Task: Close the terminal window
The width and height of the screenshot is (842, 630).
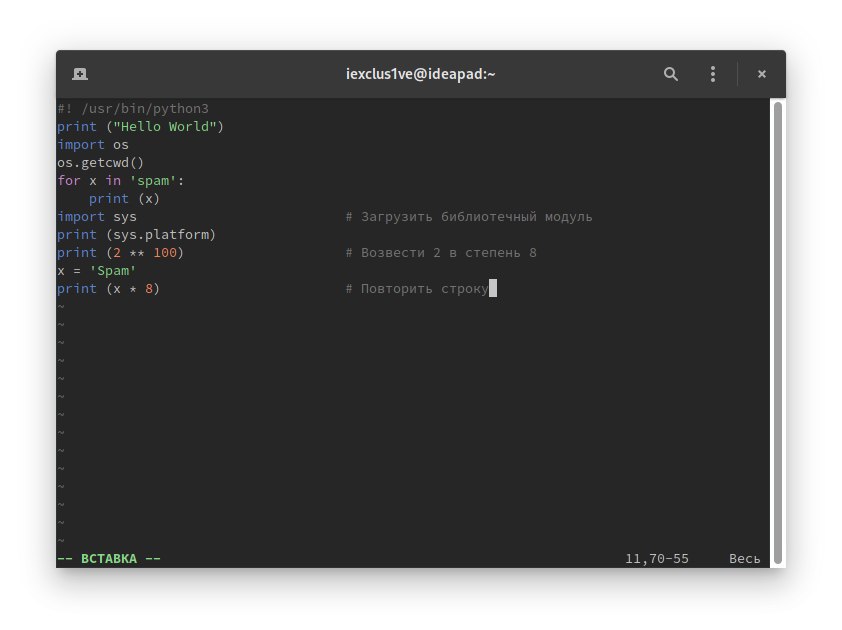Action: (x=761, y=74)
